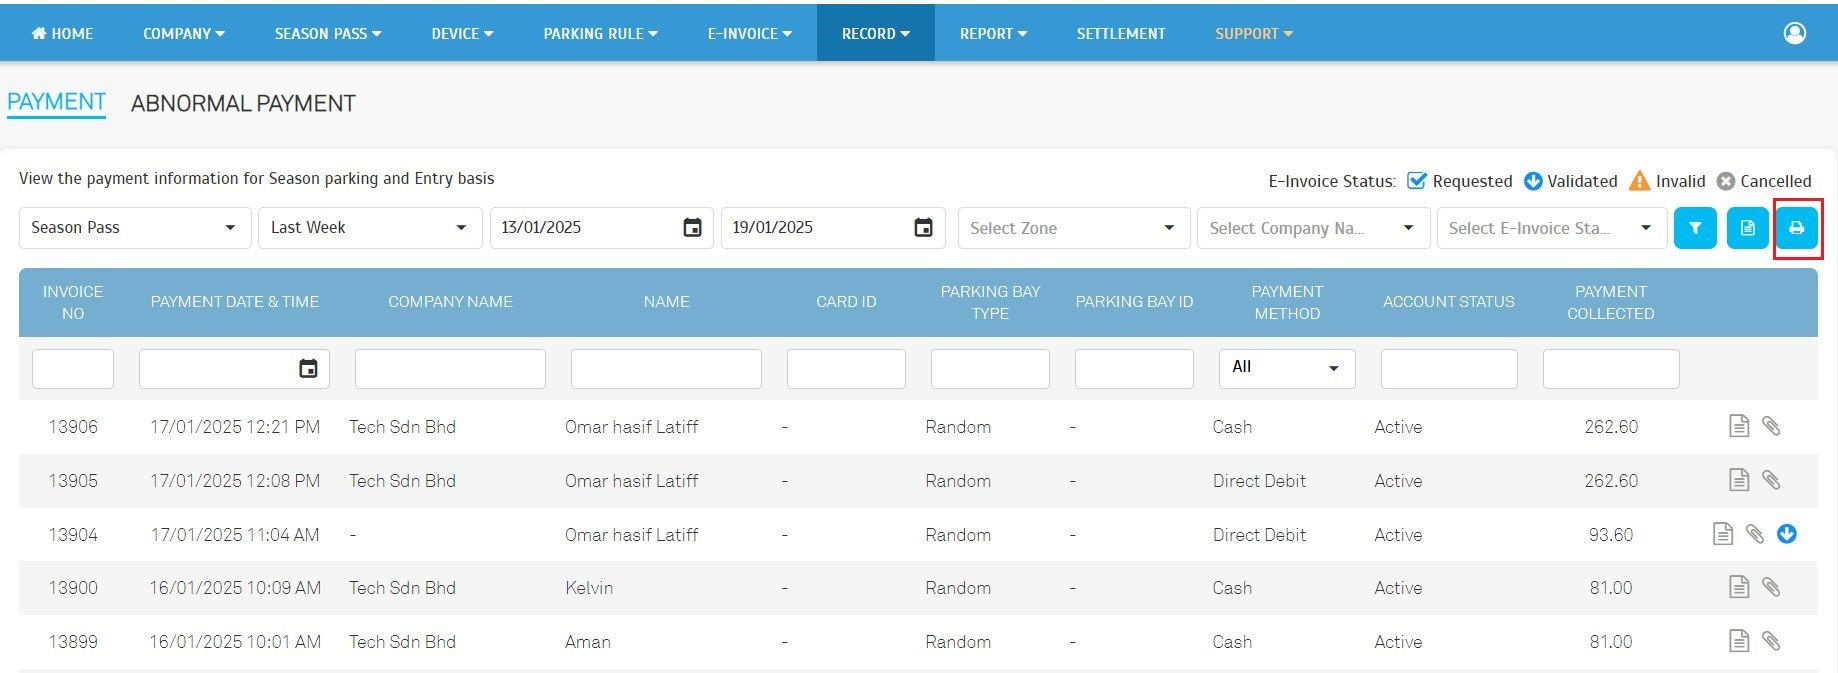View receipt document for invoice 13906

click(1739, 427)
